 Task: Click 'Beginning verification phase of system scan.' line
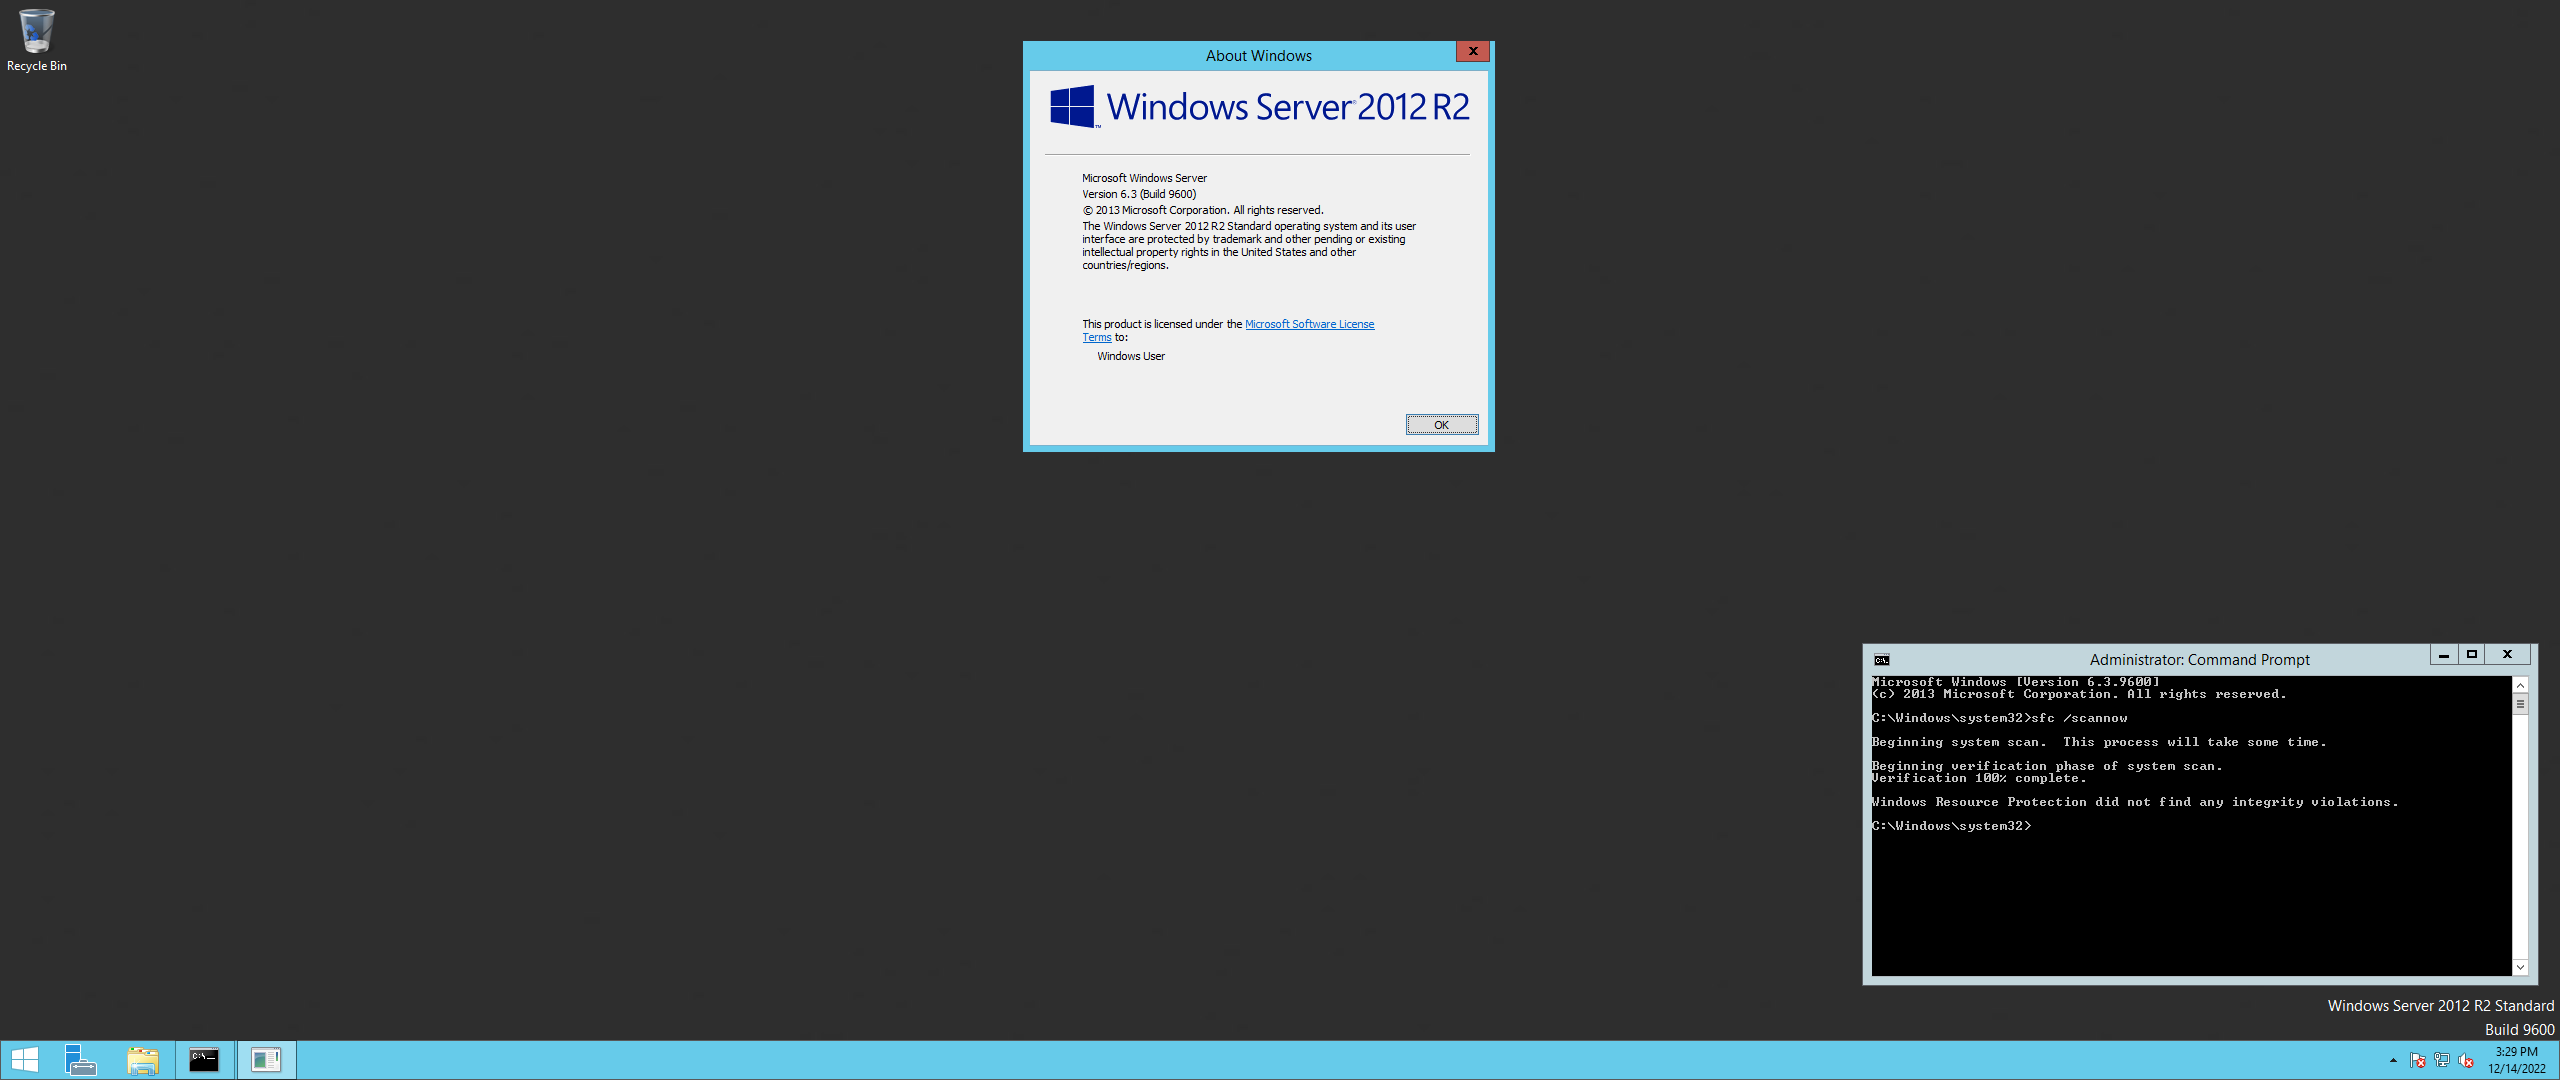pos(2047,766)
